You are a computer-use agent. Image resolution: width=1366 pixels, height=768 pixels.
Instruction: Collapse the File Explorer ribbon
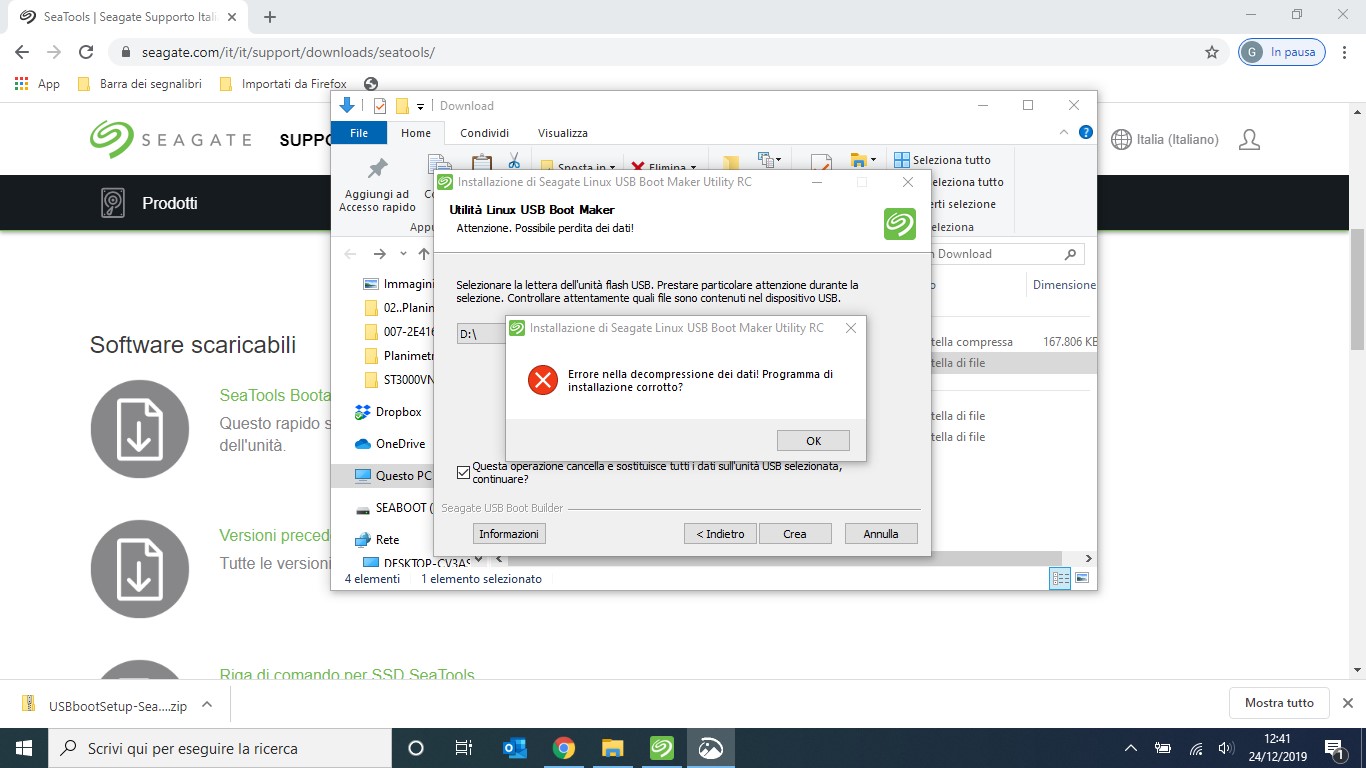(x=1064, y=133)
